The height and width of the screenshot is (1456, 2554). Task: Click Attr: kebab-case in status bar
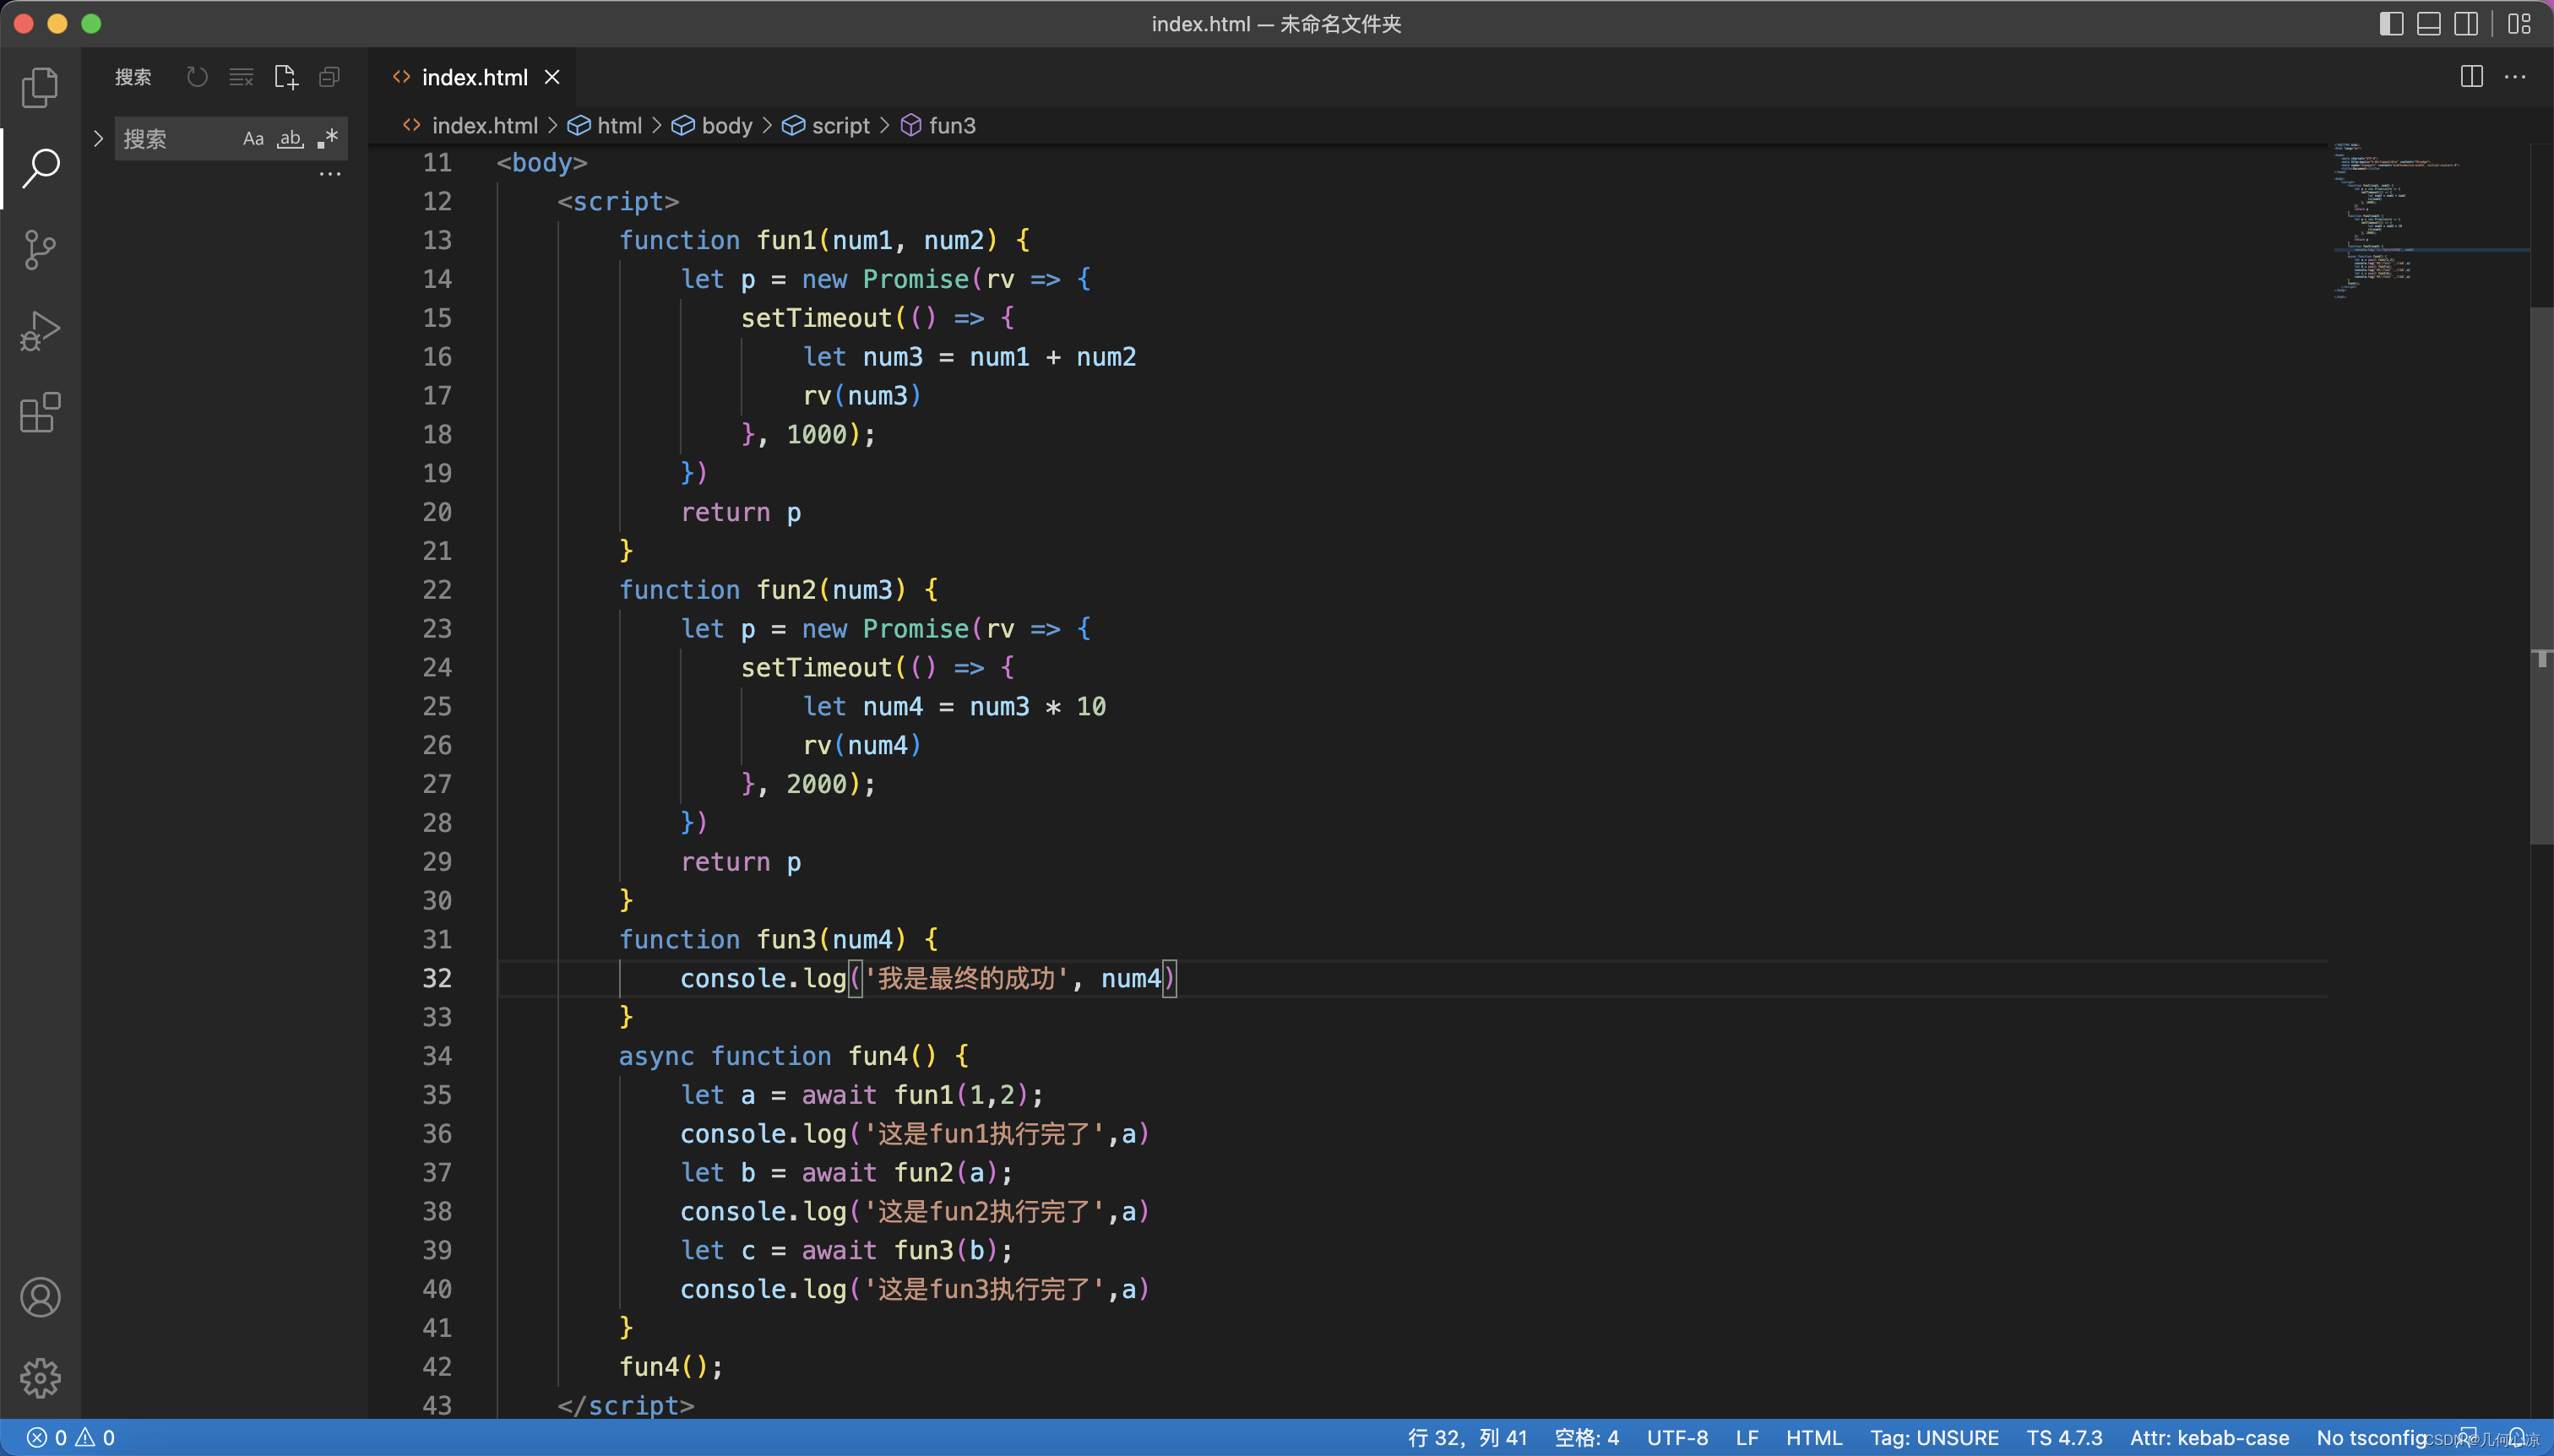pos(2209,1438)
